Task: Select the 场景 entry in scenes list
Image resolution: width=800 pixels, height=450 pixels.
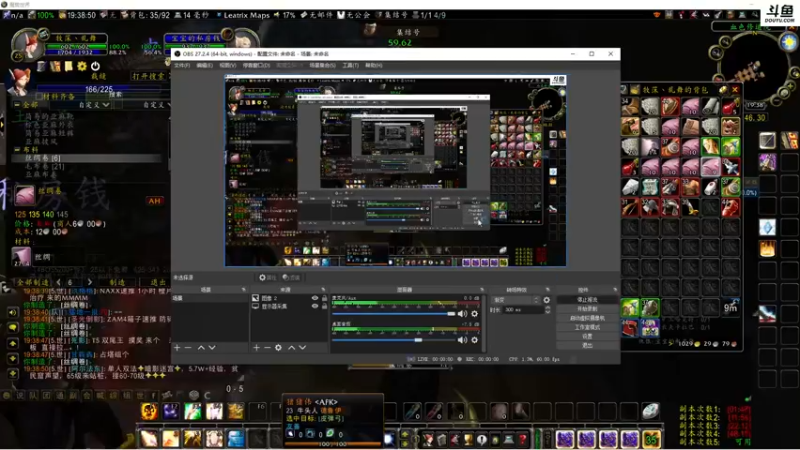Action: [x=210, y=298]
